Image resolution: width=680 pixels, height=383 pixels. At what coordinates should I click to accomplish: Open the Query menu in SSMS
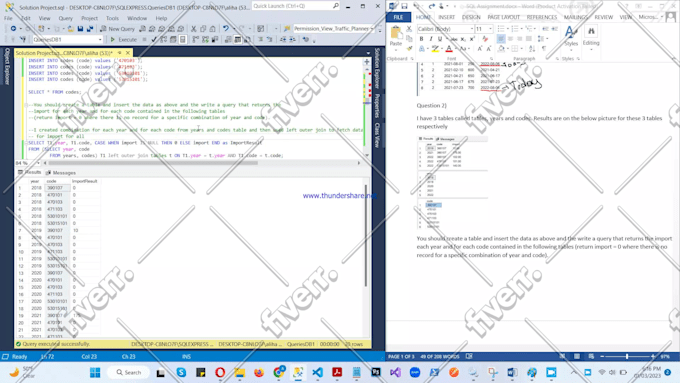pos(65,18)
